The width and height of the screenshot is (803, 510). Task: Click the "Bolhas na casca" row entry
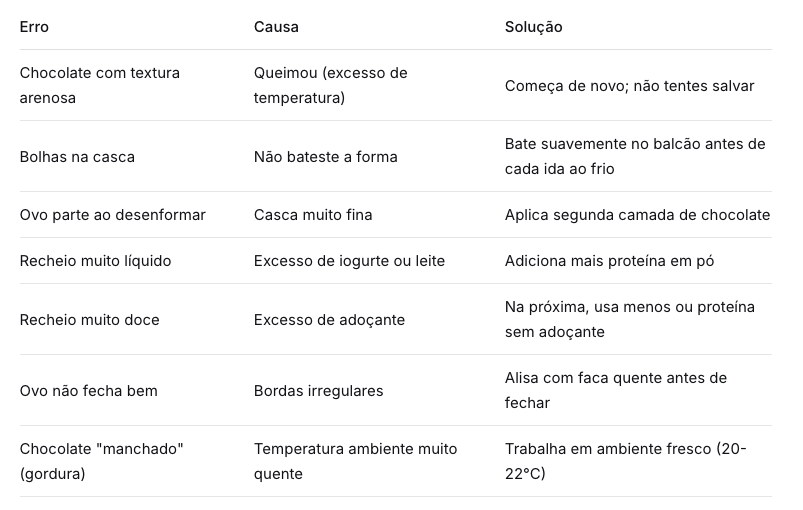[x=77, y=157]
